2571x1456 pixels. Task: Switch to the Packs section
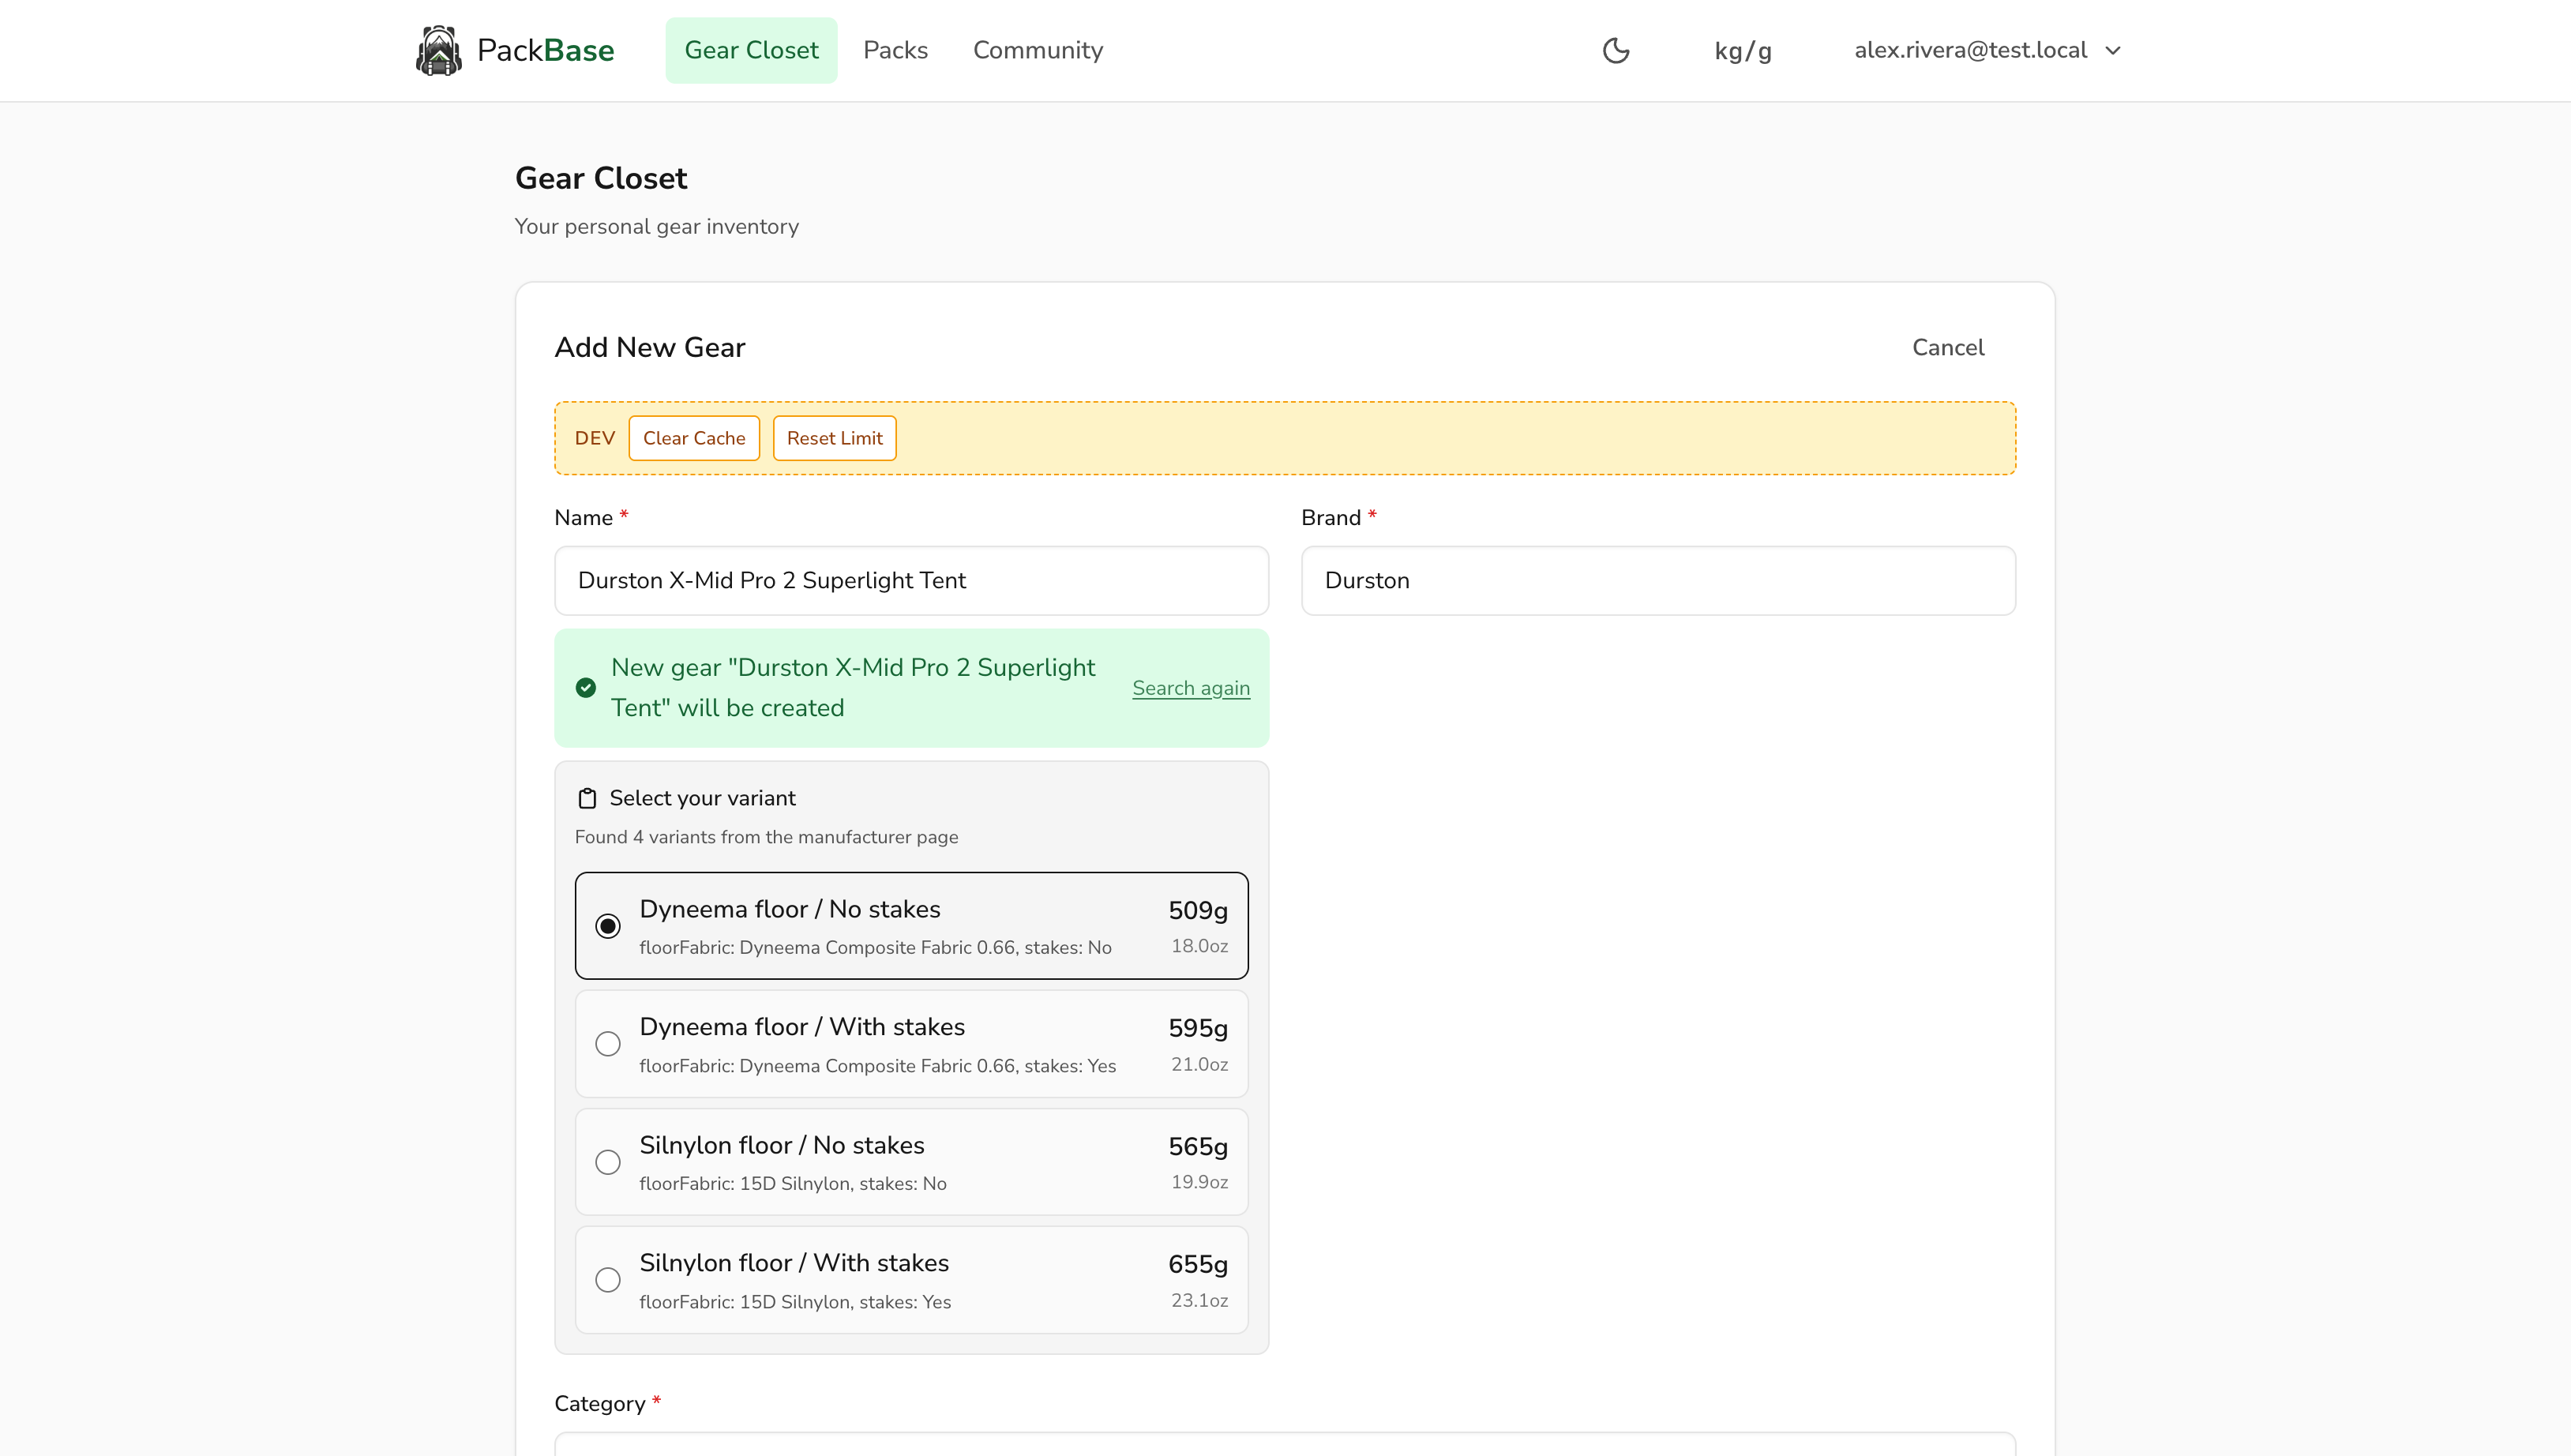point(895,49)
